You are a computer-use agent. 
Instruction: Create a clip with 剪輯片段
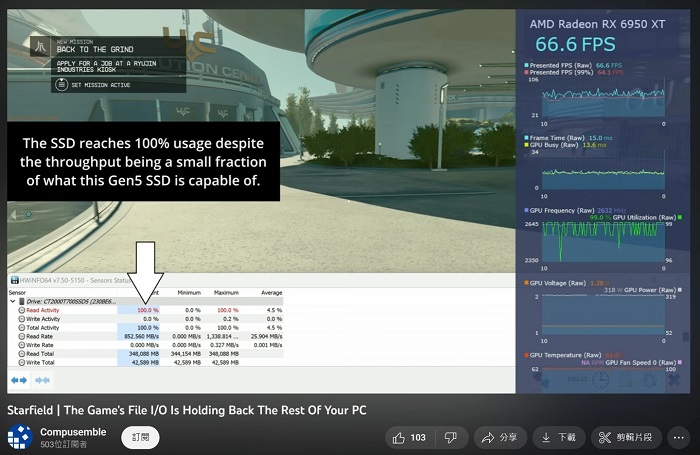pos(626,438)
